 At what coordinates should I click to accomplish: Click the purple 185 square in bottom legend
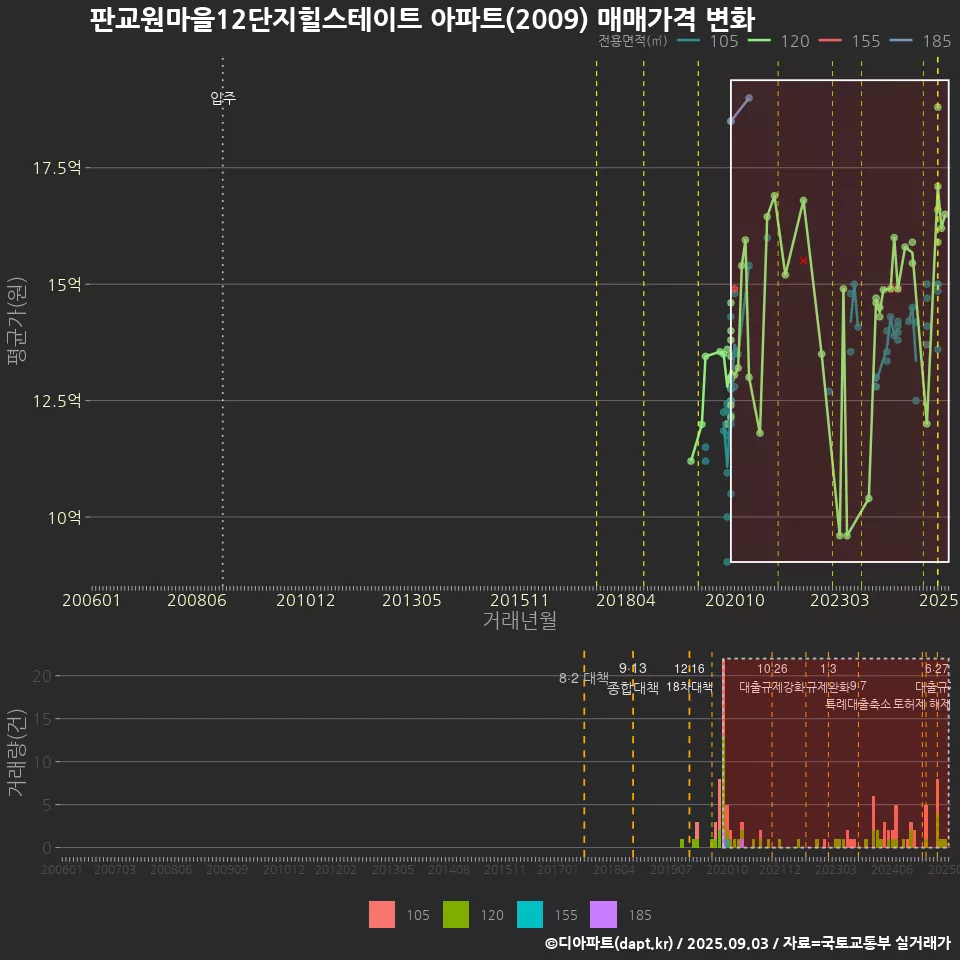[603, 915]
